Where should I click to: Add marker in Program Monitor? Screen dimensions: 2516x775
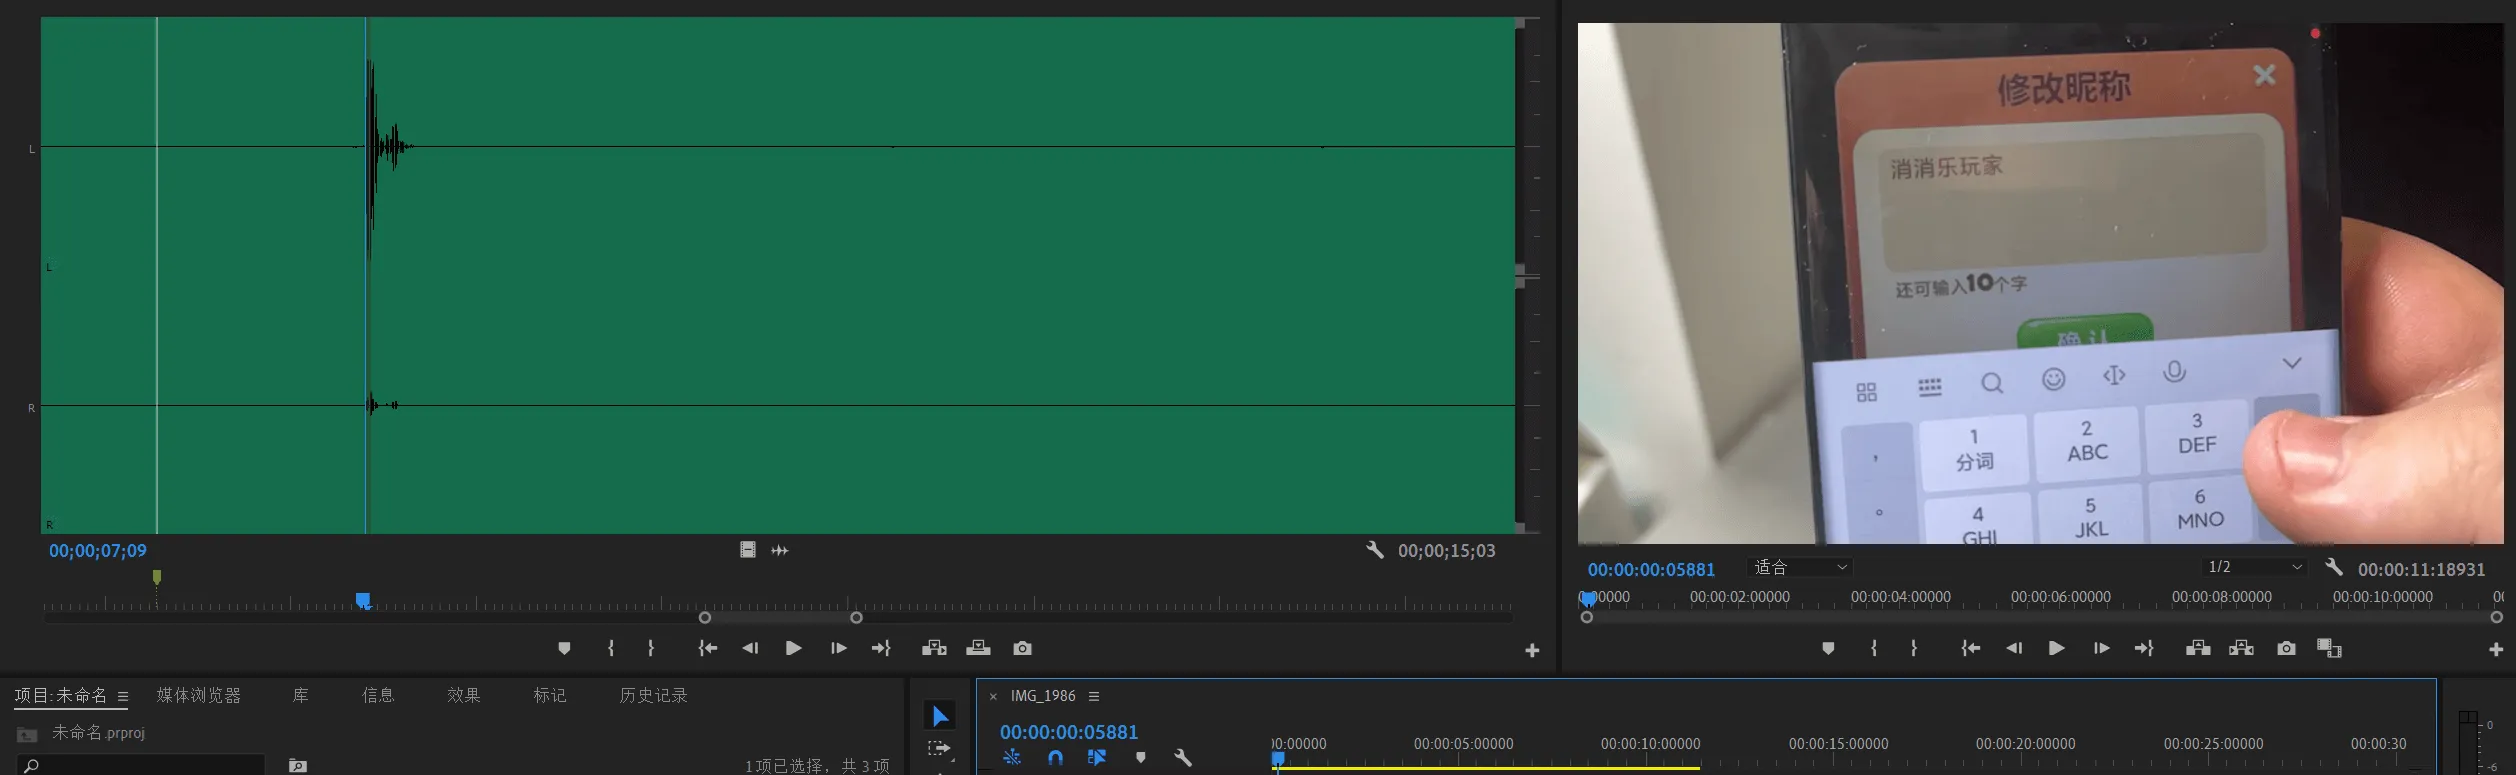click(x=1828, y=648)
